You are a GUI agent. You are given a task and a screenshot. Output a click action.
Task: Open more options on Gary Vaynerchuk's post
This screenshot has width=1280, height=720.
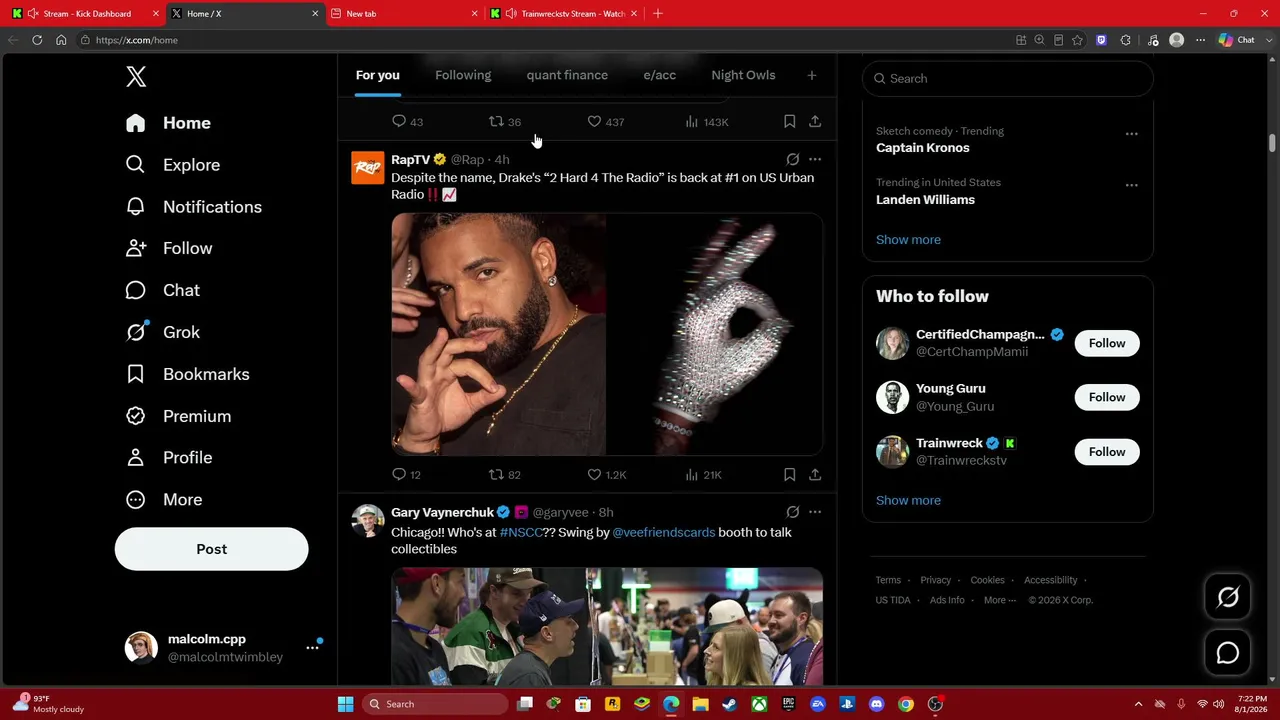click(815, 512)
